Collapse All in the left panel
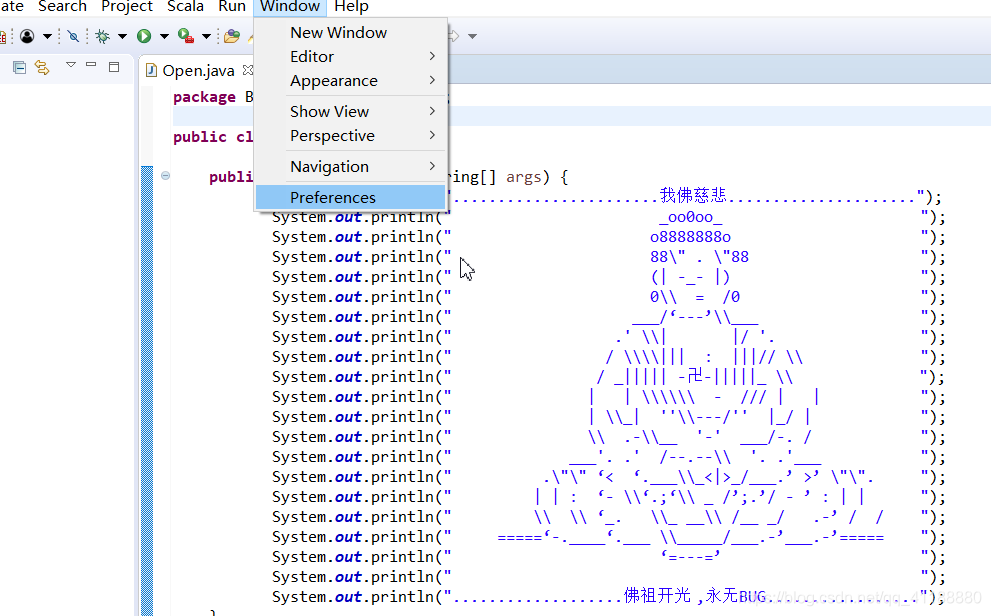This screenshot has height=616, width=991. click(x=20, y=67)
